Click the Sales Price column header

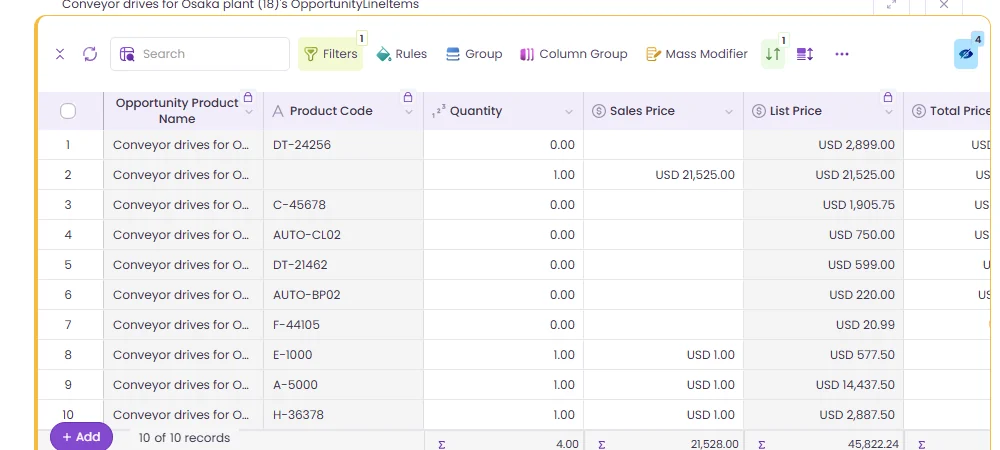click(x=663, y=111)
